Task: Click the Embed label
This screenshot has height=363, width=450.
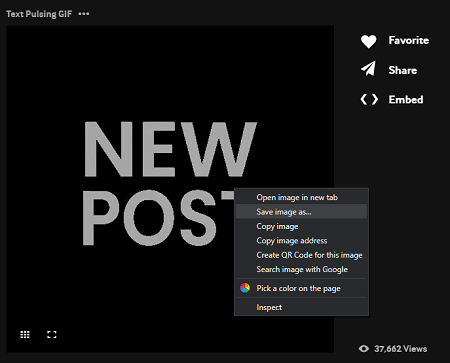Action: (406, 100)
